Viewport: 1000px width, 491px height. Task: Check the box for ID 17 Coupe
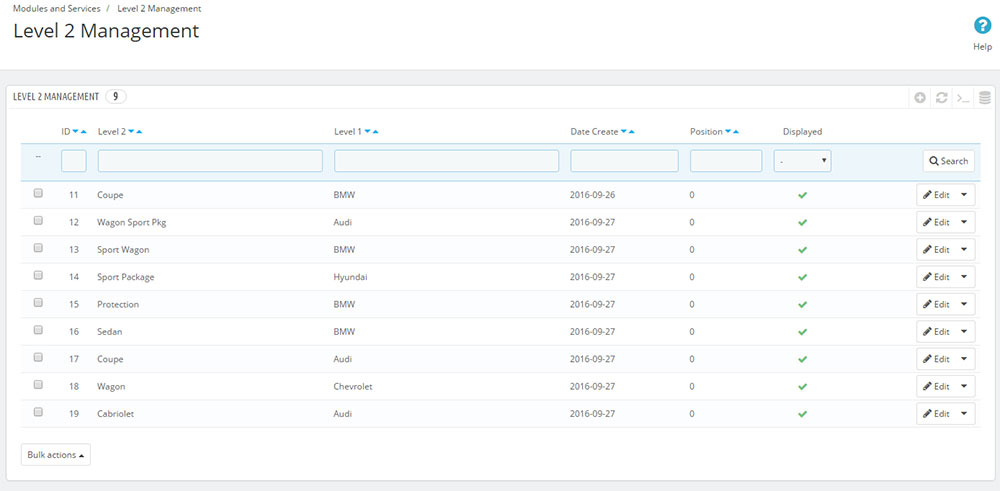(38, 357)
